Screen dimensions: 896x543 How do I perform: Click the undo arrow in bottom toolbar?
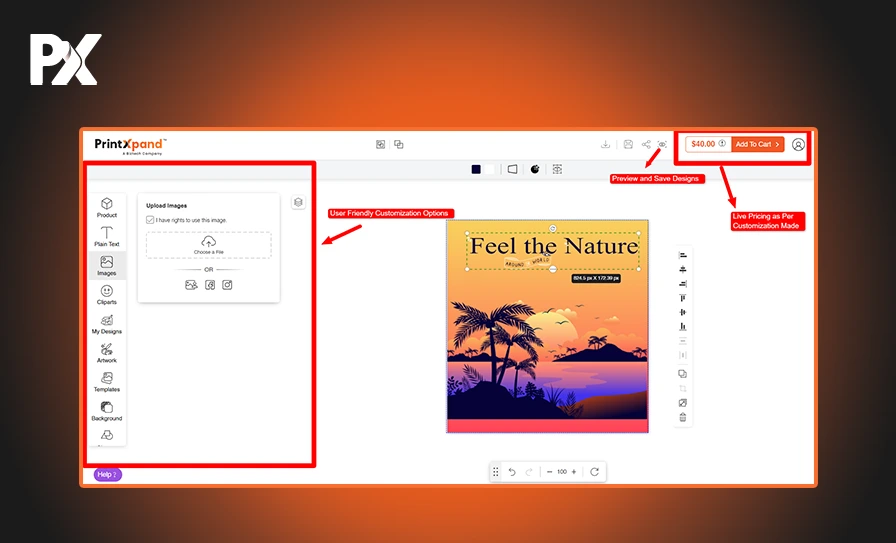(x=512, y=471)
